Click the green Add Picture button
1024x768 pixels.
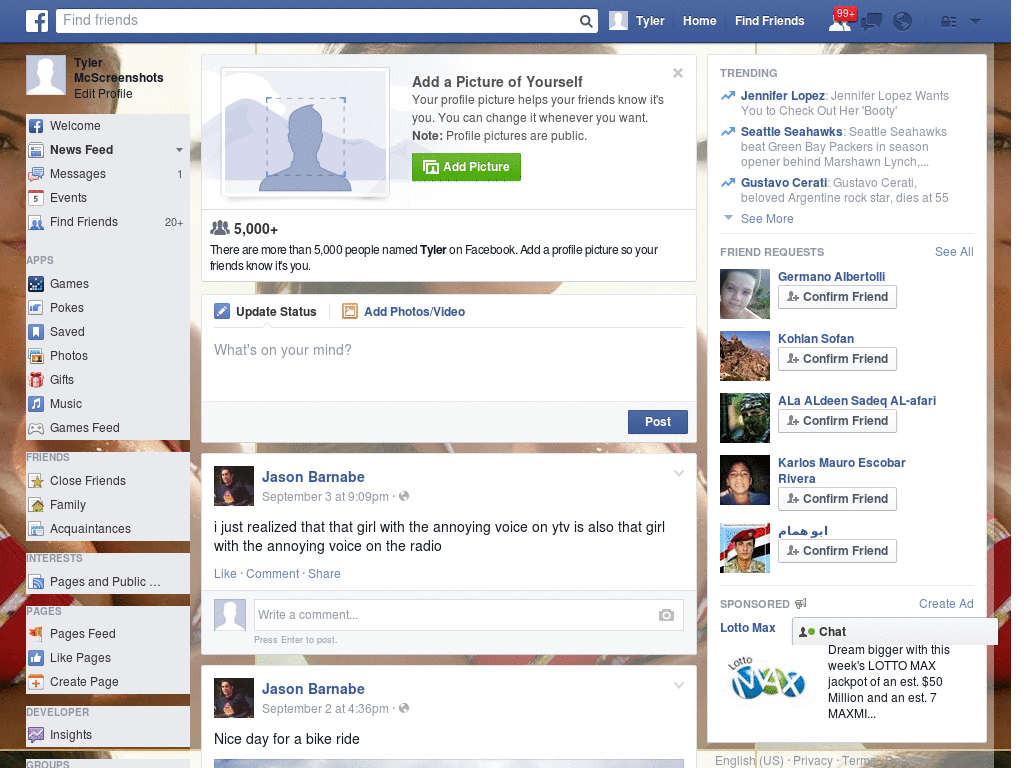coord(466,167)
